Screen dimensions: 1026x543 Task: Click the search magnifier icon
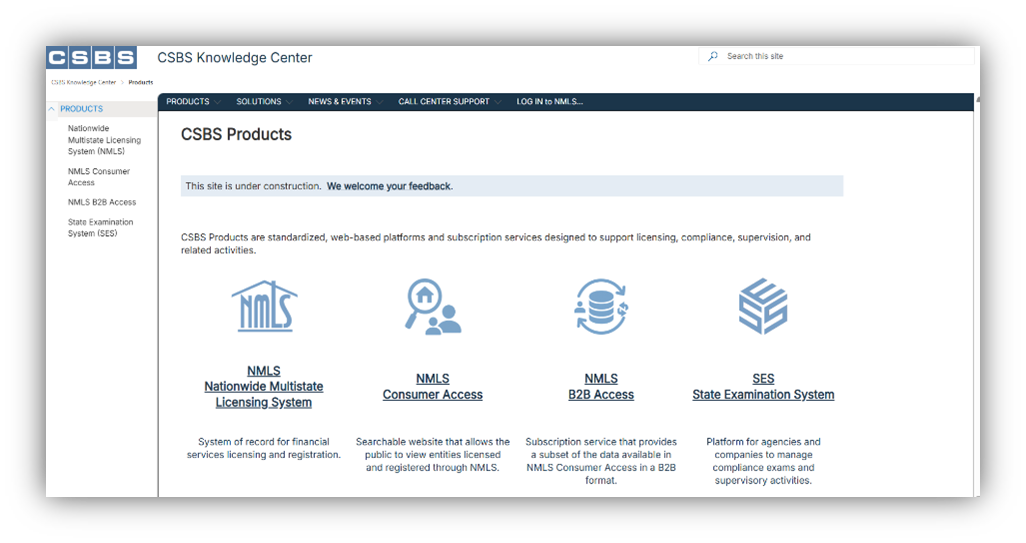pyautogui.click(x=713, y=57)
